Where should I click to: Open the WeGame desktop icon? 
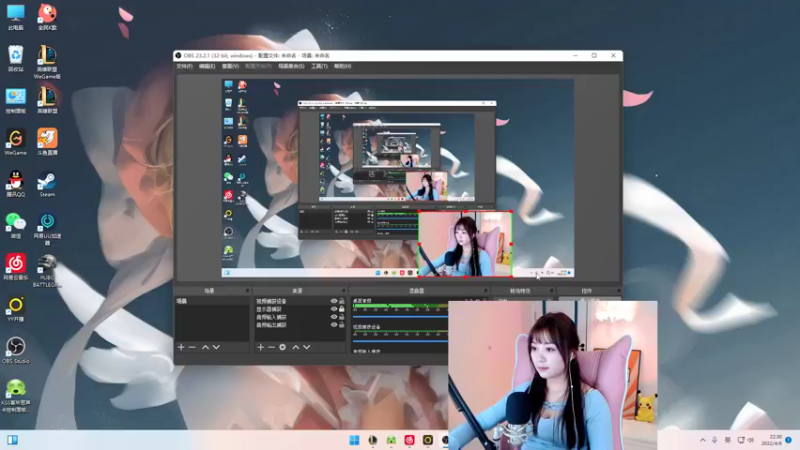pyautogui.click(x=15, y=142)
